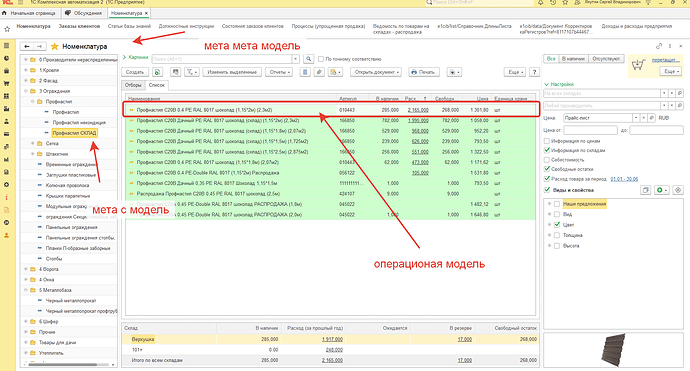Image resolution: width=690 pixels, height=371 pixels.
Task: Click the gear icon in left sidebar
Action: (7, 185)
